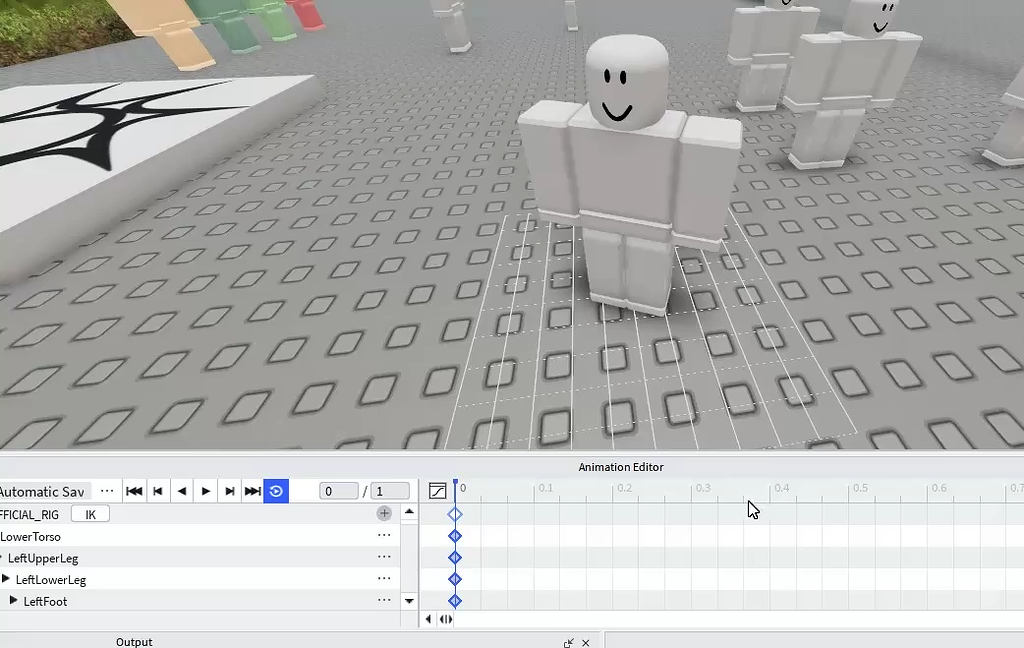
Task: Toggle the Curve Editor view
Action: (x=437, y=490)
